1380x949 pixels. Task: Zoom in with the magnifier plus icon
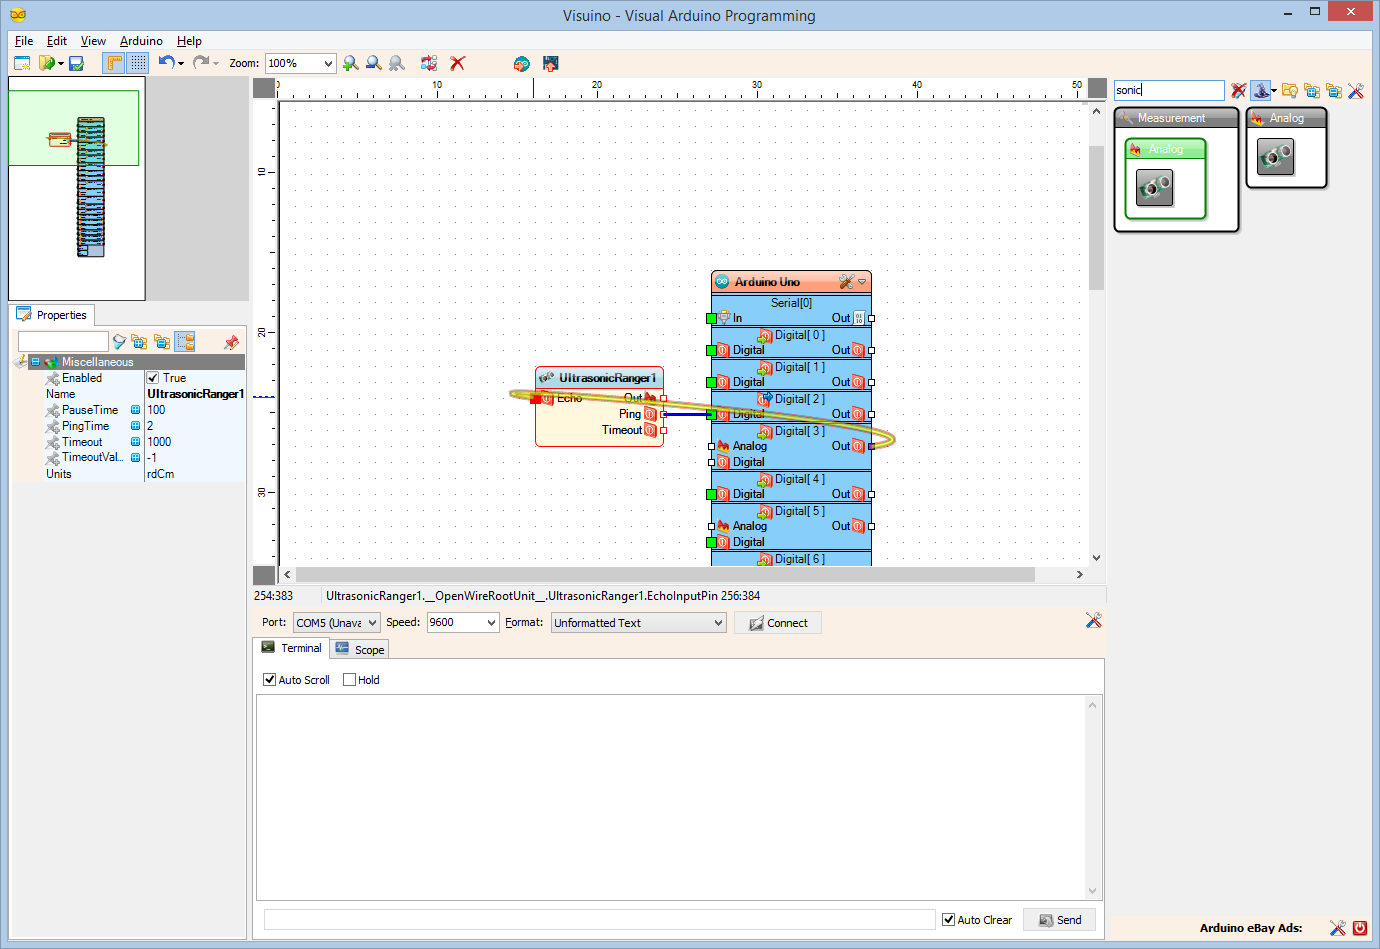(350, 63)
